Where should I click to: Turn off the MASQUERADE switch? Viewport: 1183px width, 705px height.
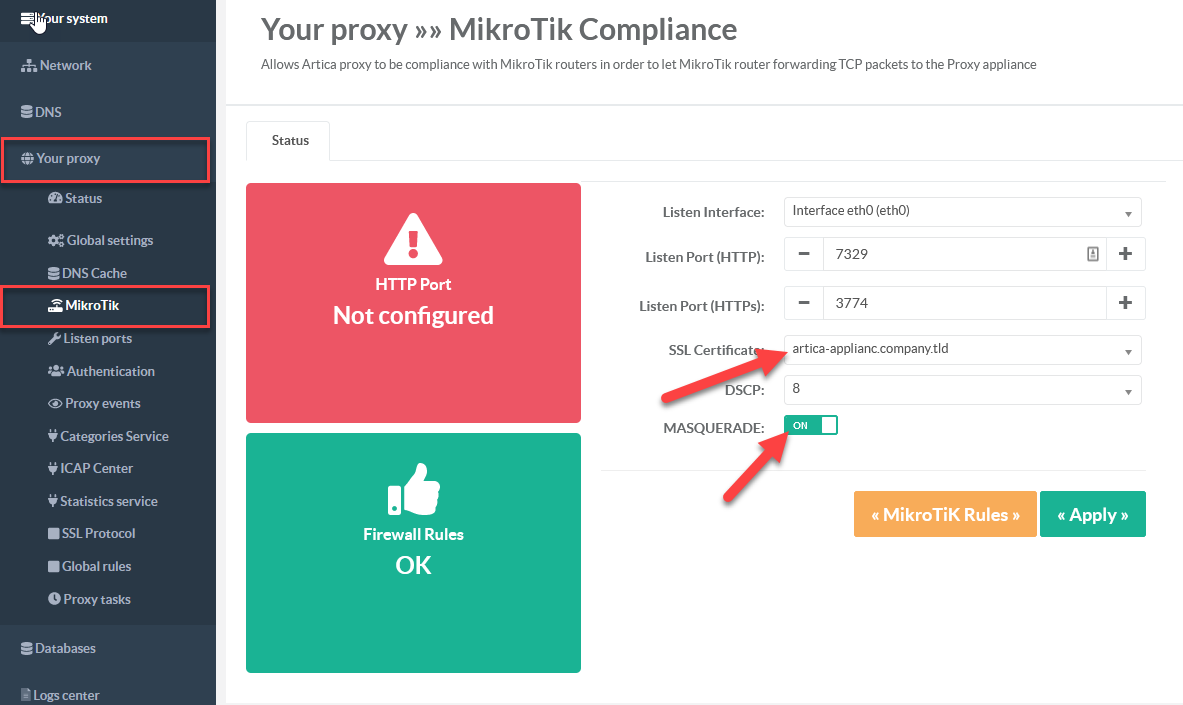(810, 425)
